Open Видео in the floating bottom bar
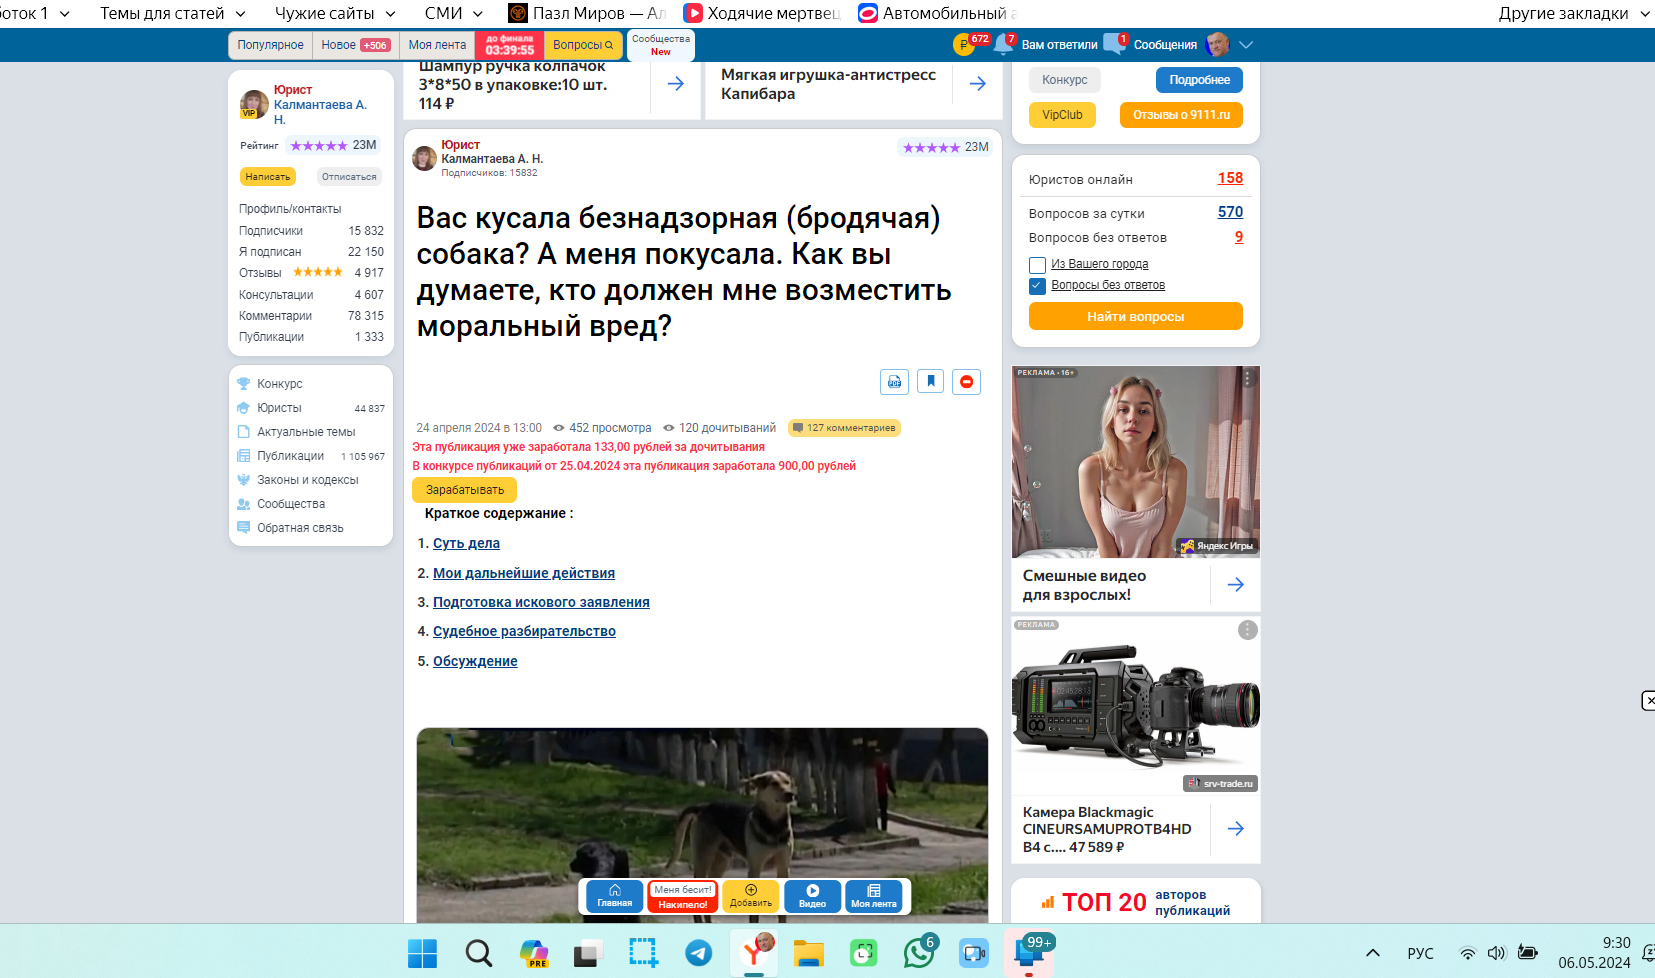 (812, 896)
